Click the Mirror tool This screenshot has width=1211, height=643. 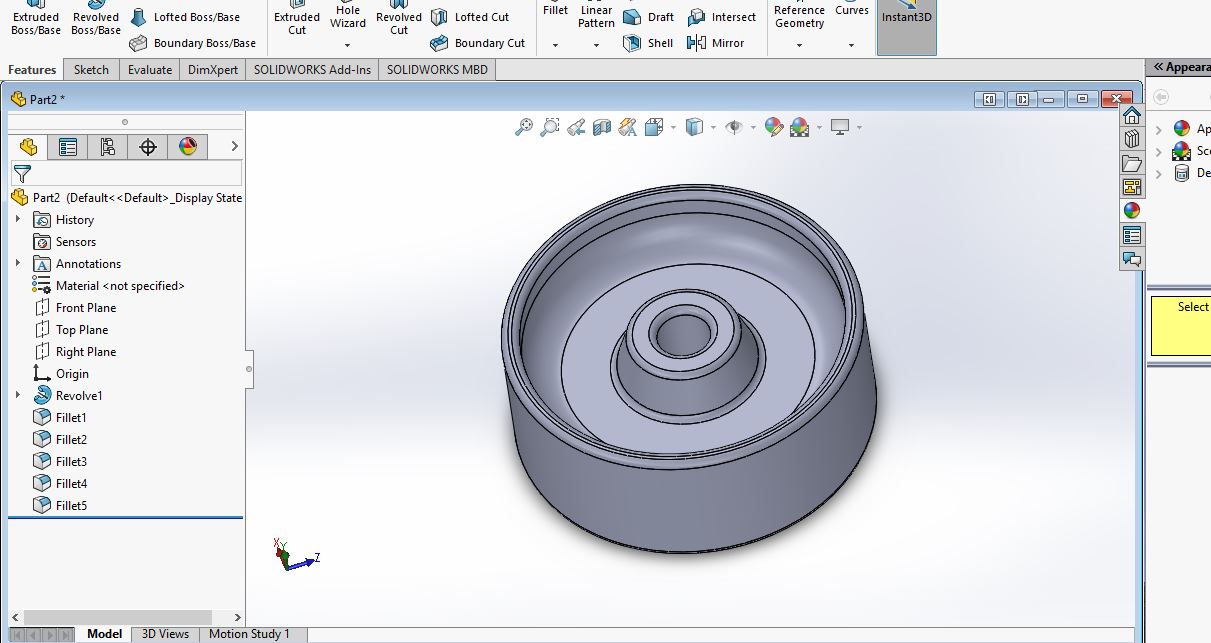point(716,43)
